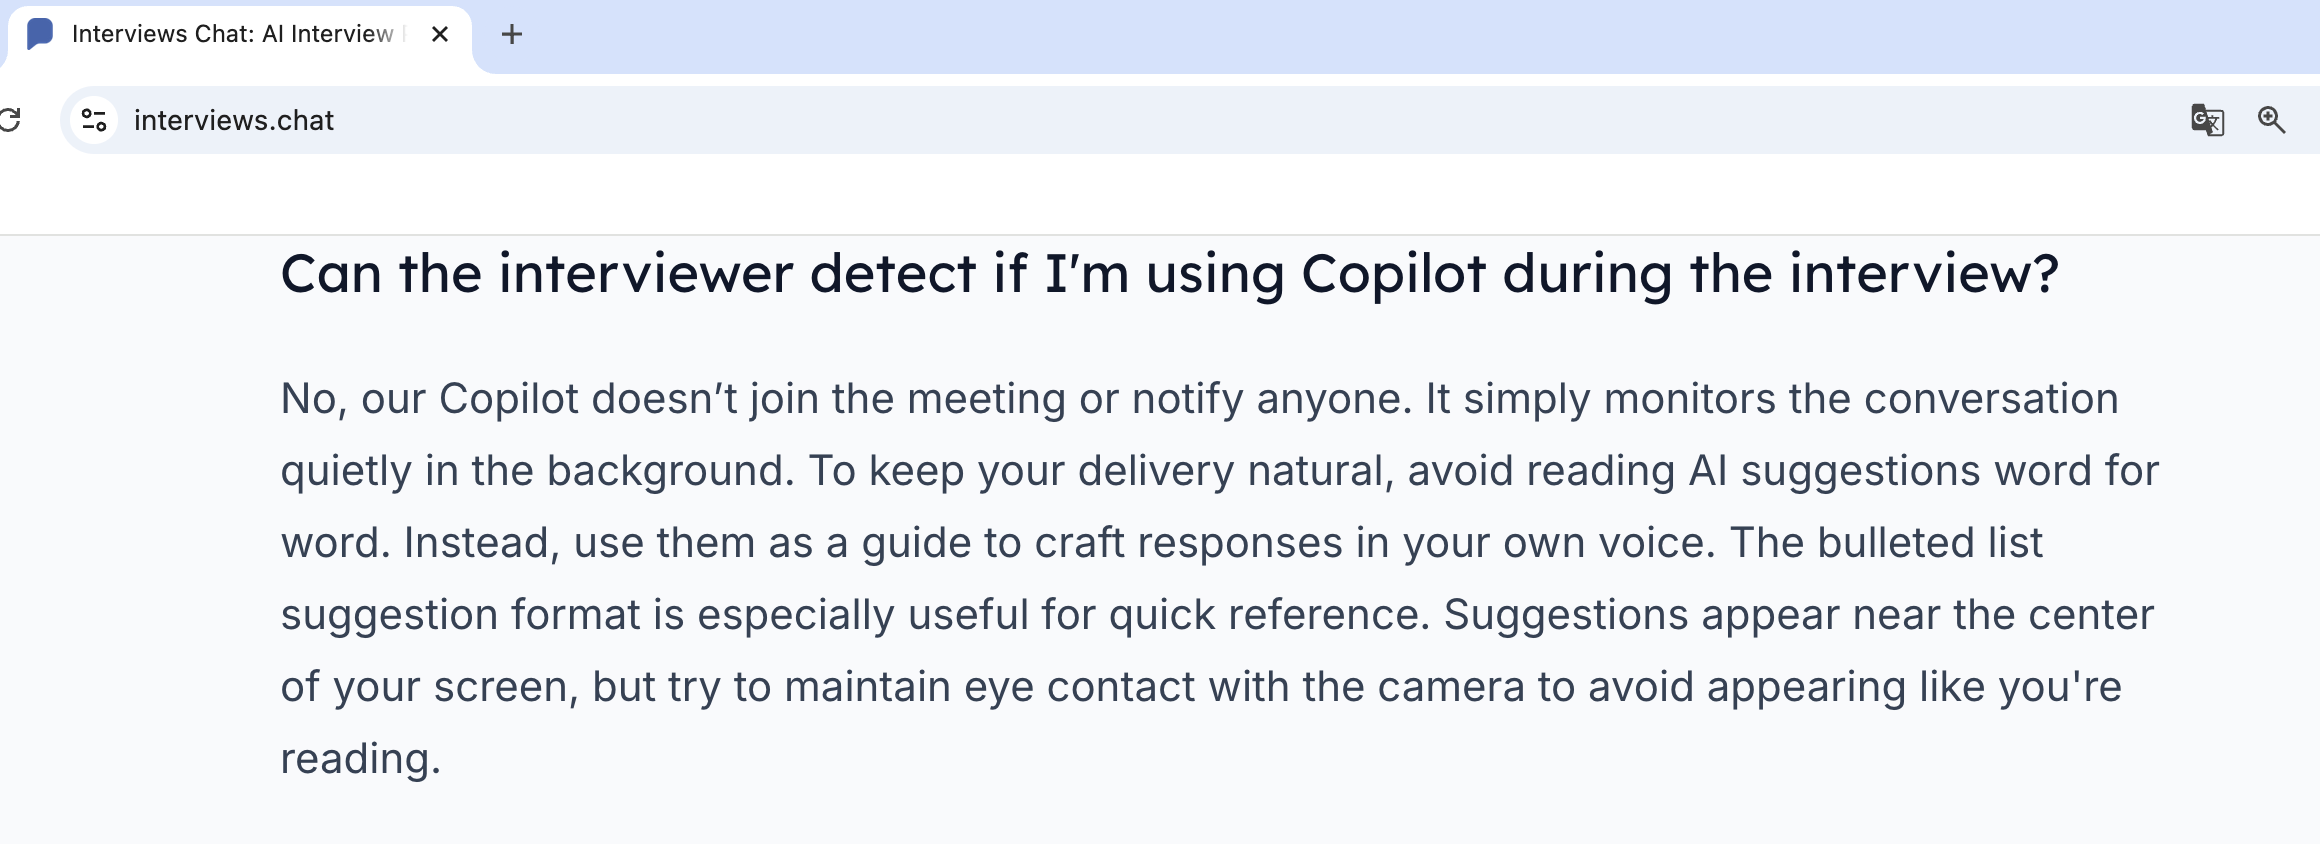Click the empty tab strip area
Screen dimensions: 2320x844
(x=1400, y=35)
